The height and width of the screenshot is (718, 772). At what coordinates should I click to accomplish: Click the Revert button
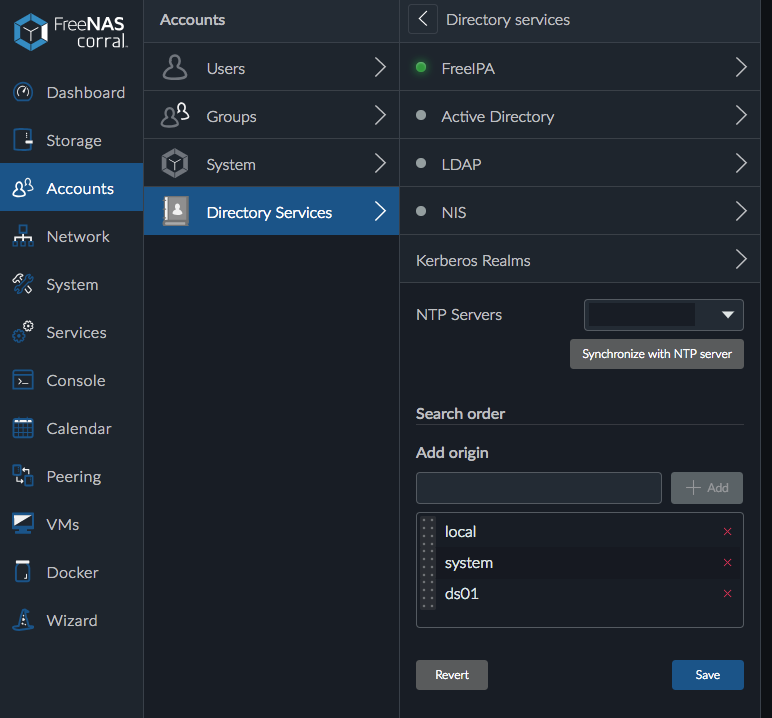coord(451,675)
